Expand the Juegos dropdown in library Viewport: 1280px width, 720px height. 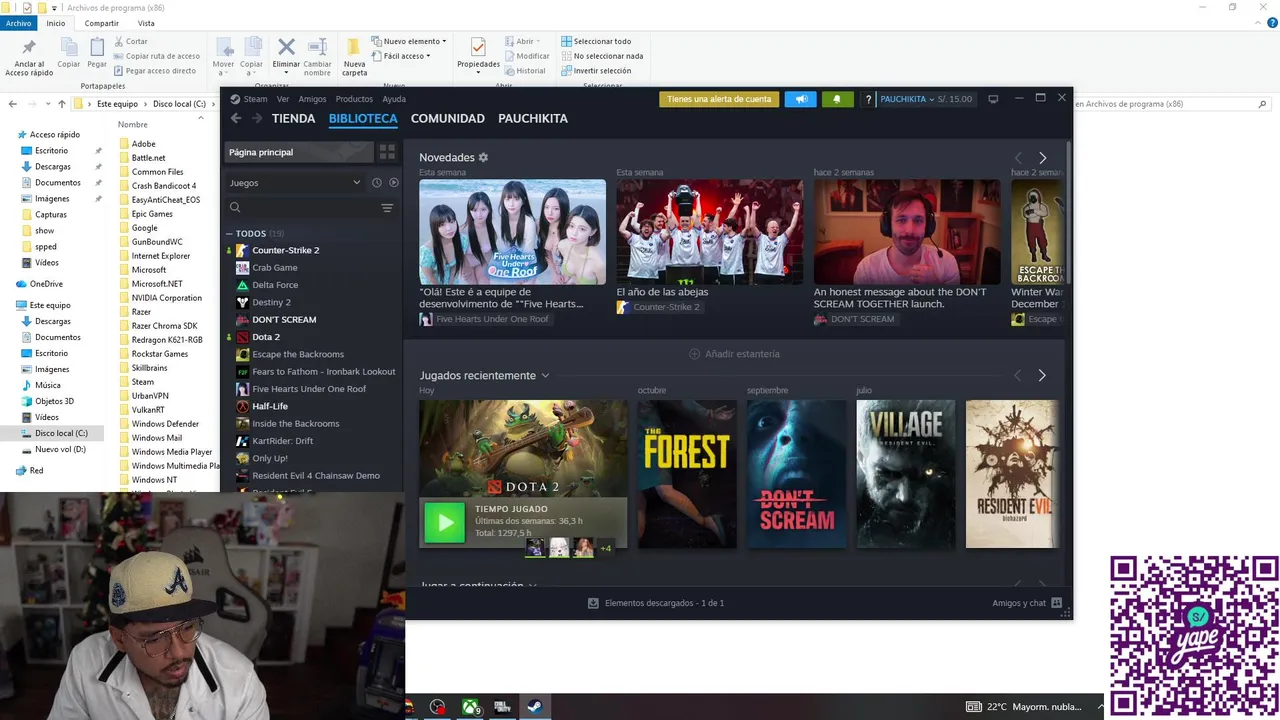[356, 183]
